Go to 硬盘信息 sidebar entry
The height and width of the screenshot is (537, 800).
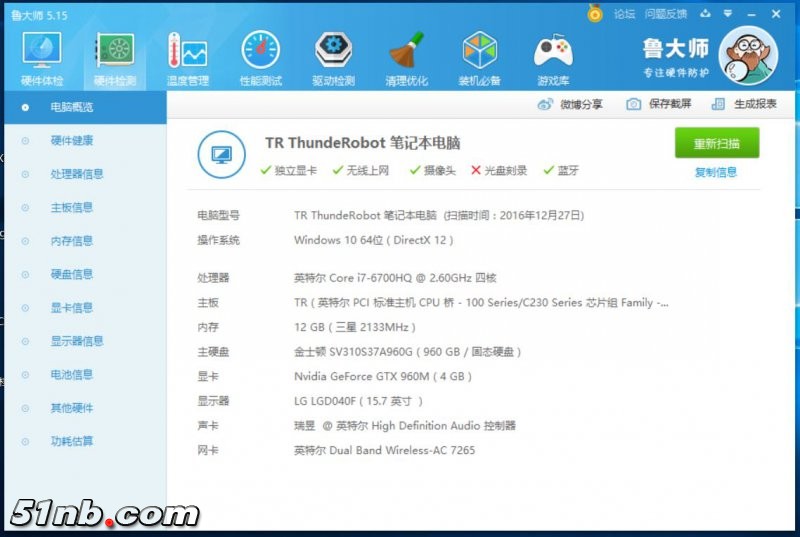pyautogui.click(x=72, y=274)
